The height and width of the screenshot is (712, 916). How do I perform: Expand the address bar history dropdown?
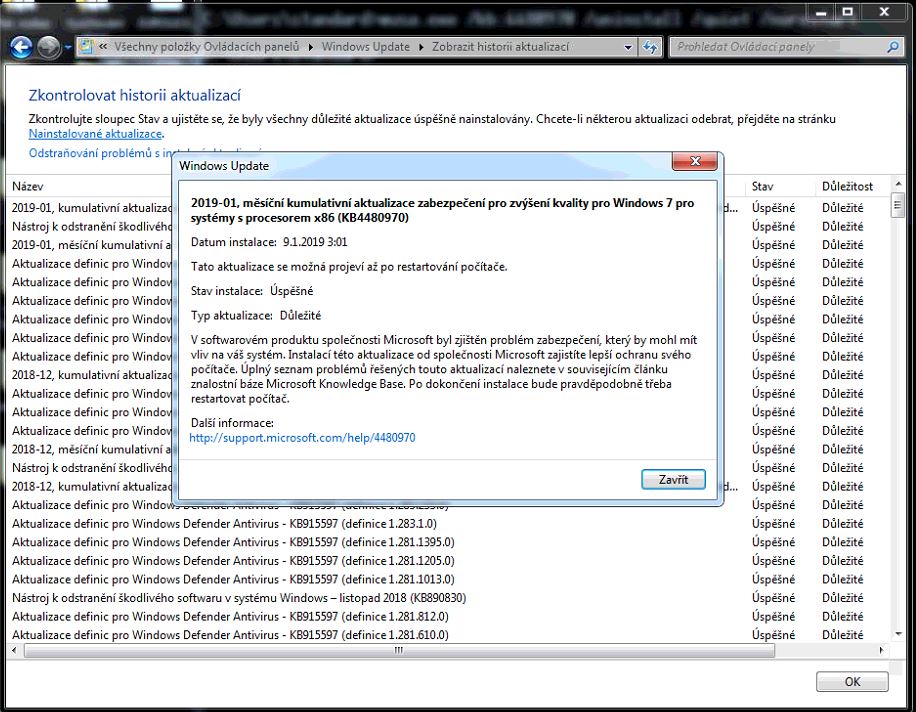[628, 47]
